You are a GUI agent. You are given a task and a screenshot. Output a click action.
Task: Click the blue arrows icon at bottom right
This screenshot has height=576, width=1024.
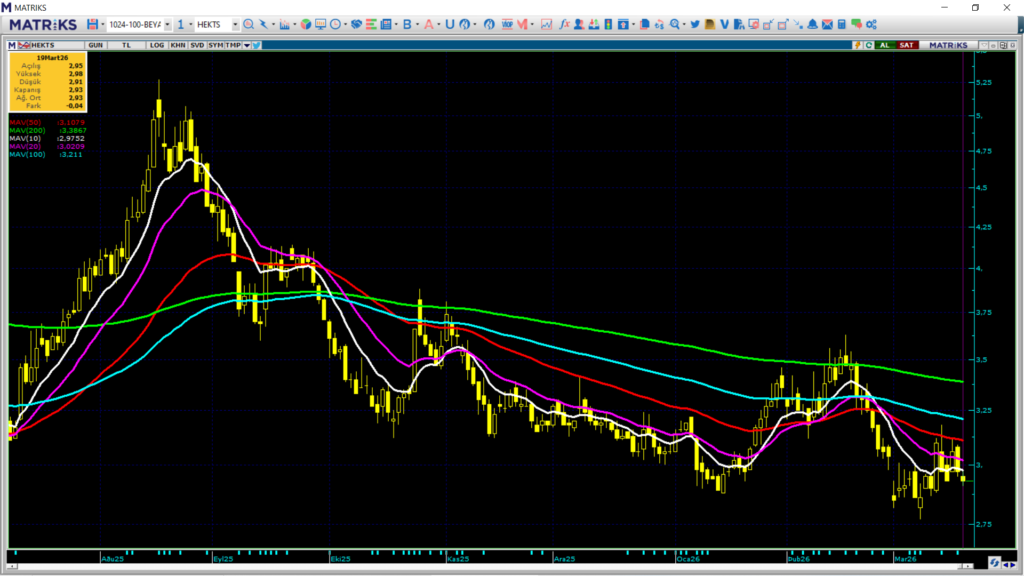tap(994, 562)
